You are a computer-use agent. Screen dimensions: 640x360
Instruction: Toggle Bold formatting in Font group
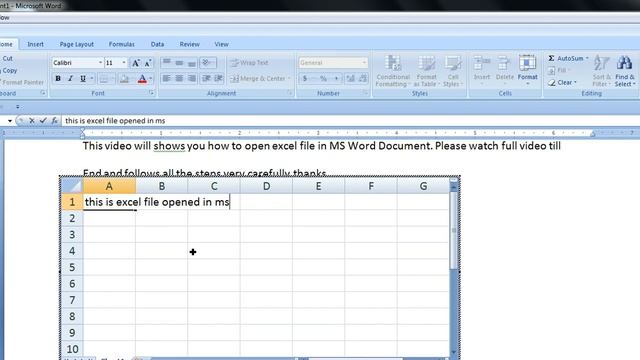click(58, 78)
